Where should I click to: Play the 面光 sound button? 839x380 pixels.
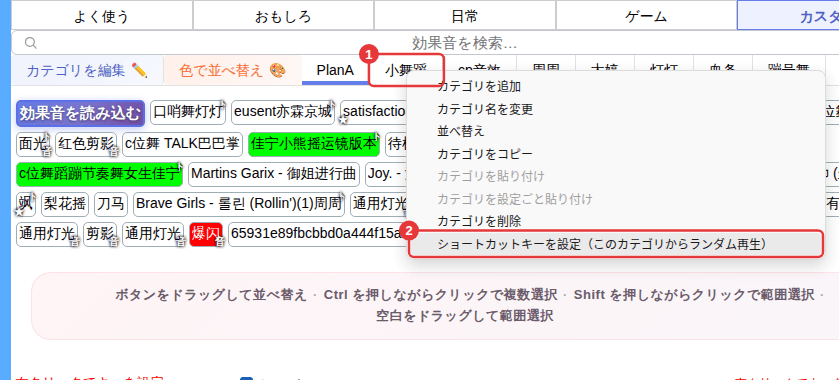point(33,145)
